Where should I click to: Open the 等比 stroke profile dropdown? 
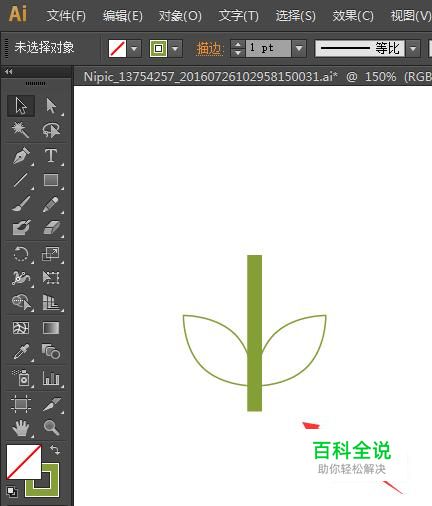413,49
